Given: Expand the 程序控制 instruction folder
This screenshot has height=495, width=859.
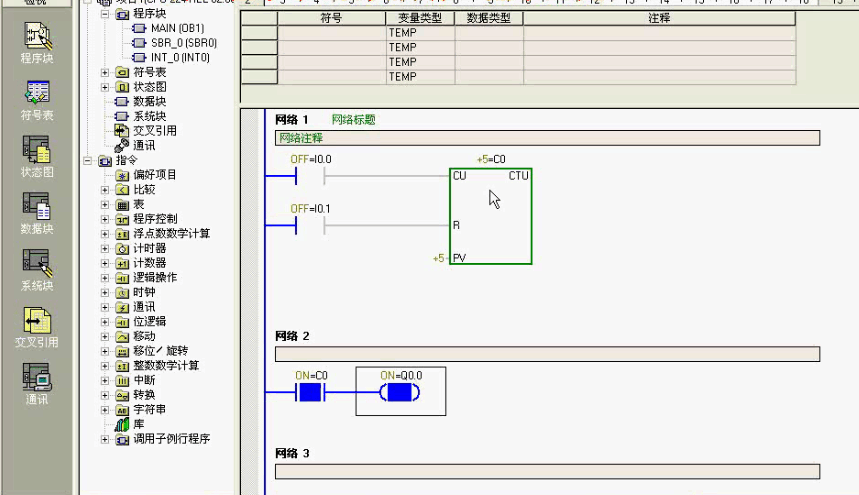Looking at the screenshot, I should [x=105, y=219].
